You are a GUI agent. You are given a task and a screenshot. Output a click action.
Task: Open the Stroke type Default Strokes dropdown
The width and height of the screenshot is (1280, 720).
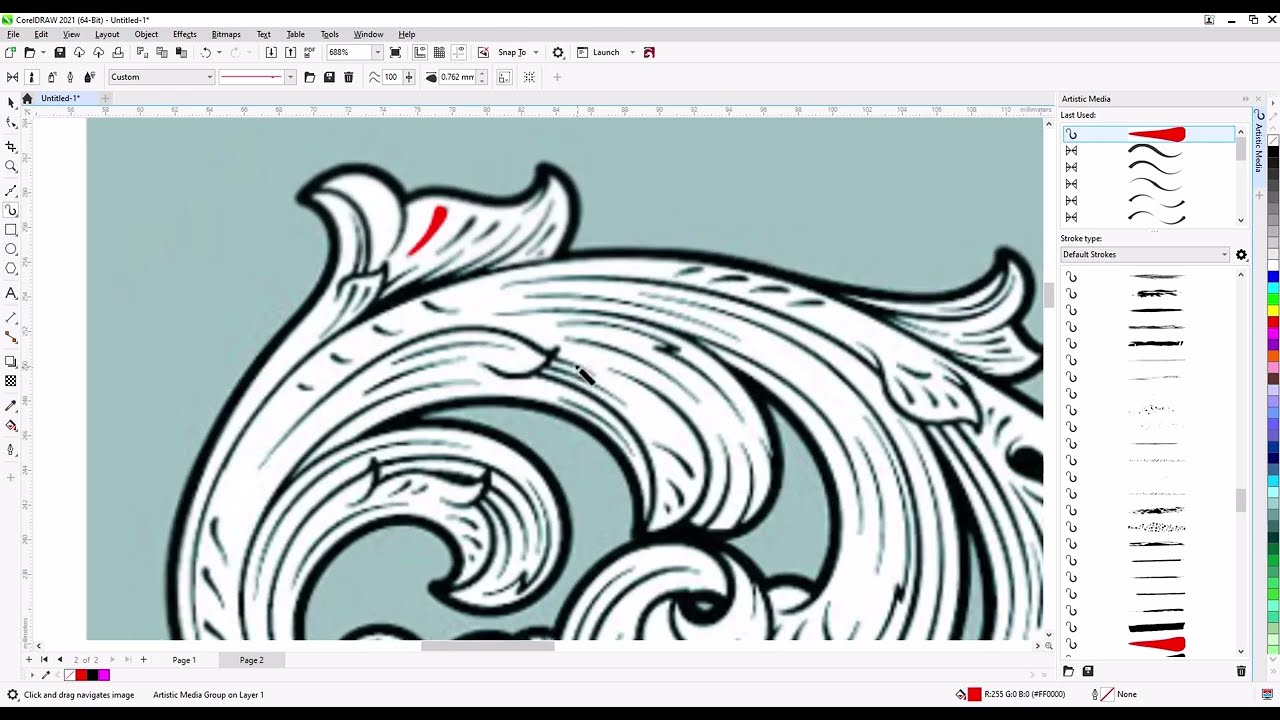pyautogui.click(x=1145, y=255)
